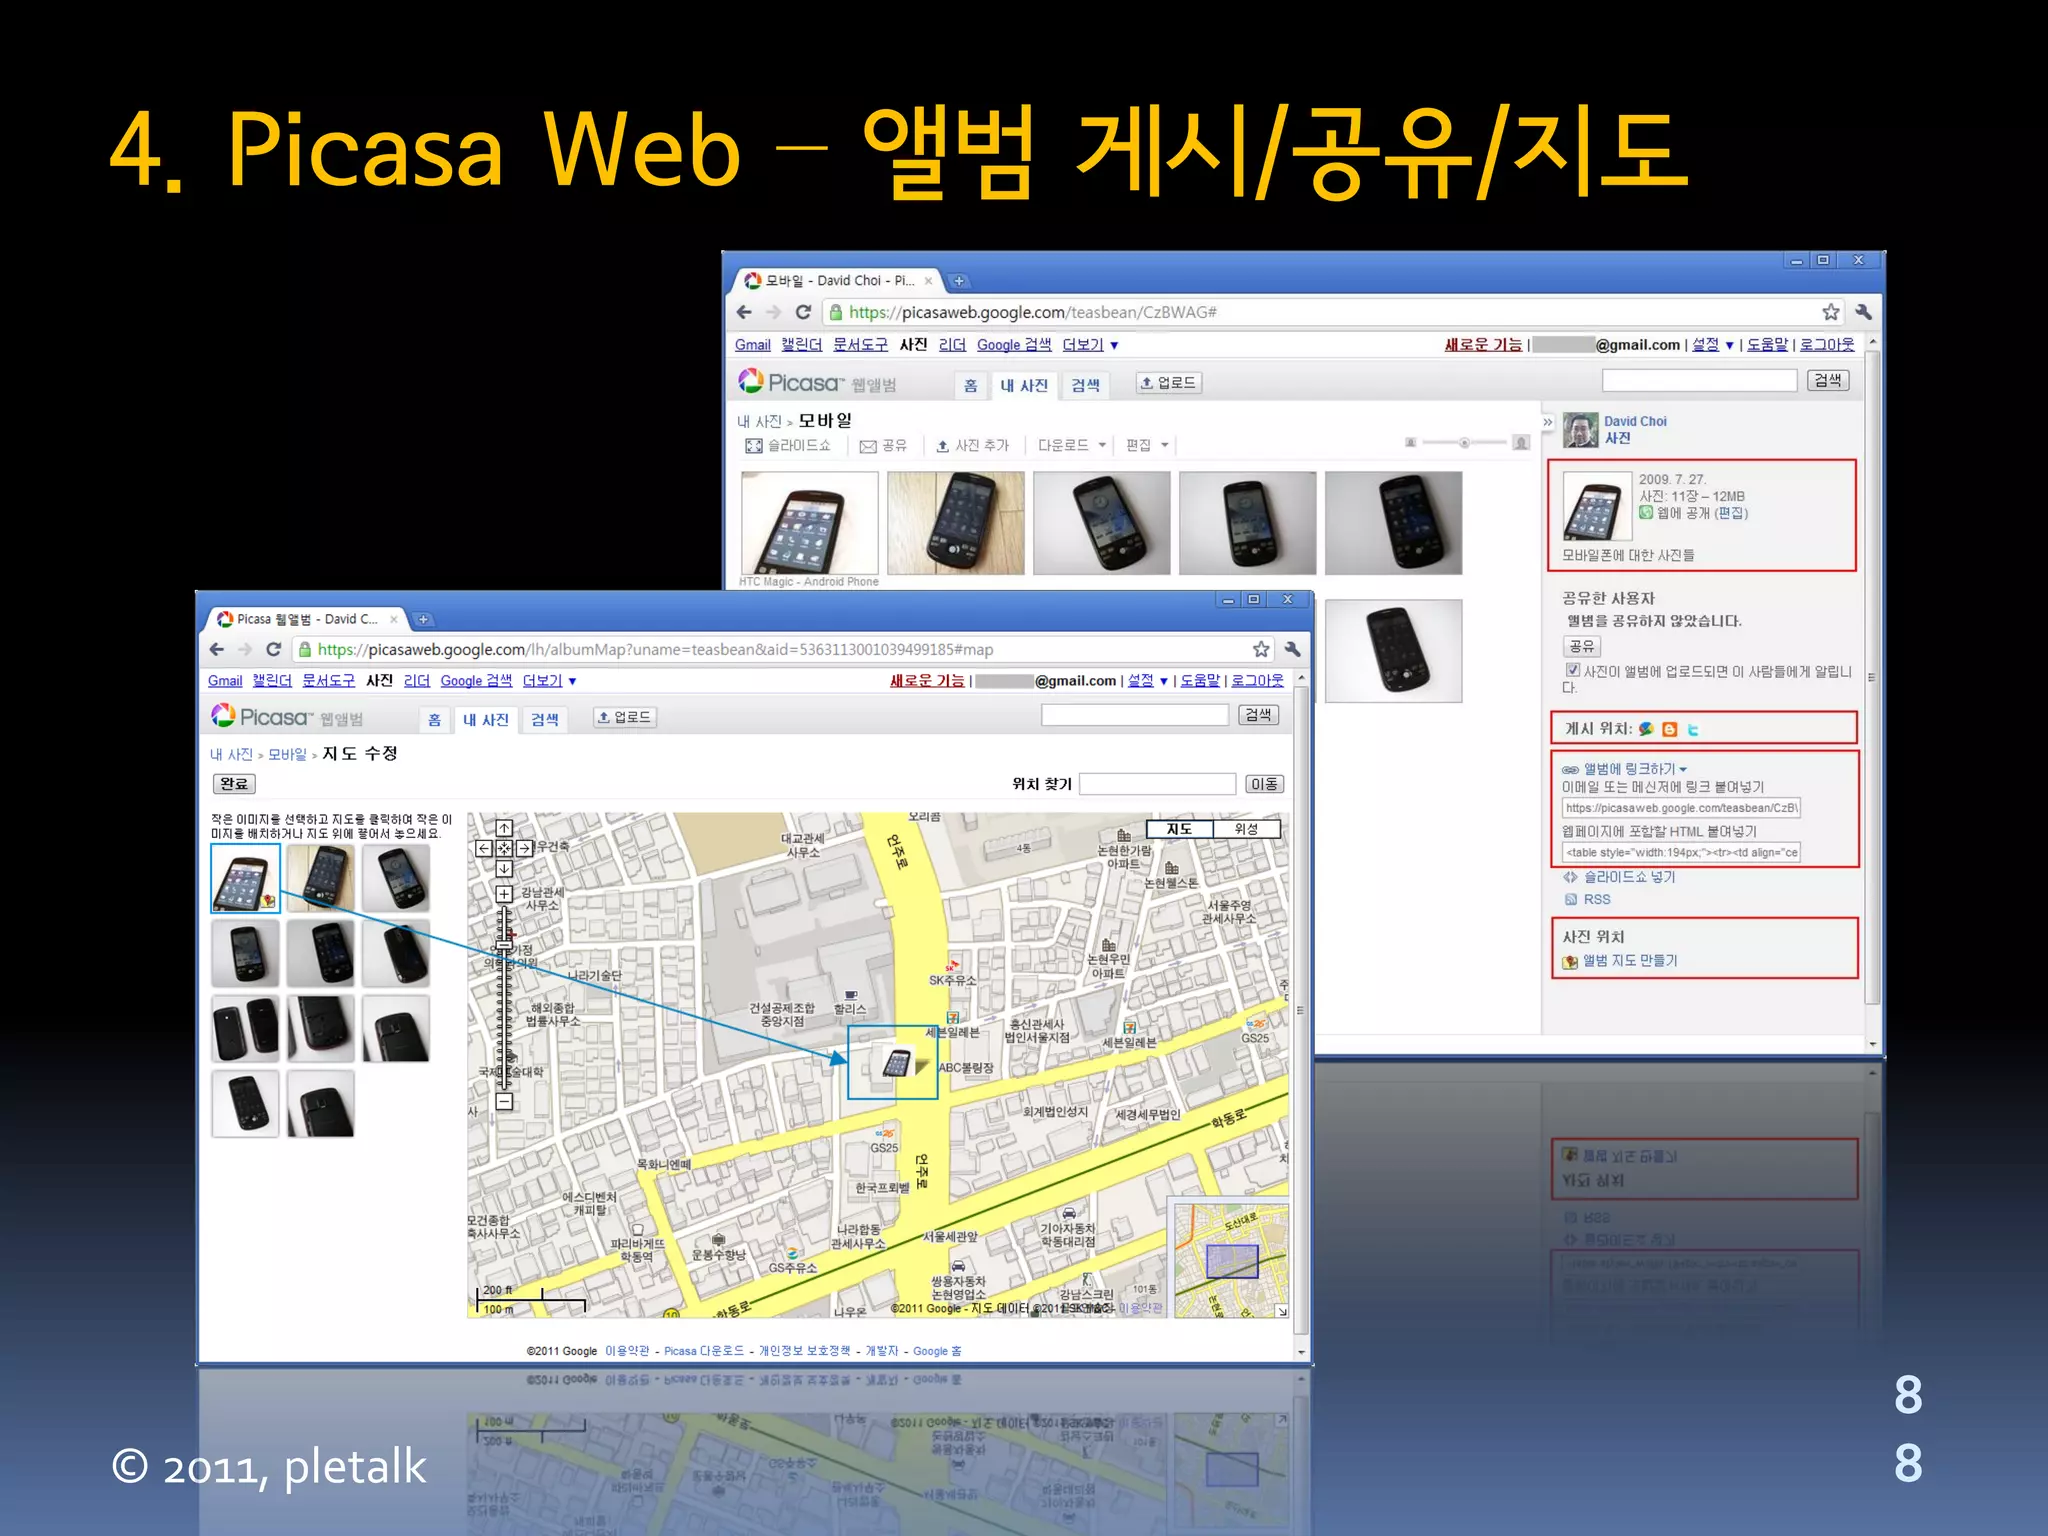Pan the map down with the arrow
This screenshot has width=2048, height=1536.
coord(504,869)
